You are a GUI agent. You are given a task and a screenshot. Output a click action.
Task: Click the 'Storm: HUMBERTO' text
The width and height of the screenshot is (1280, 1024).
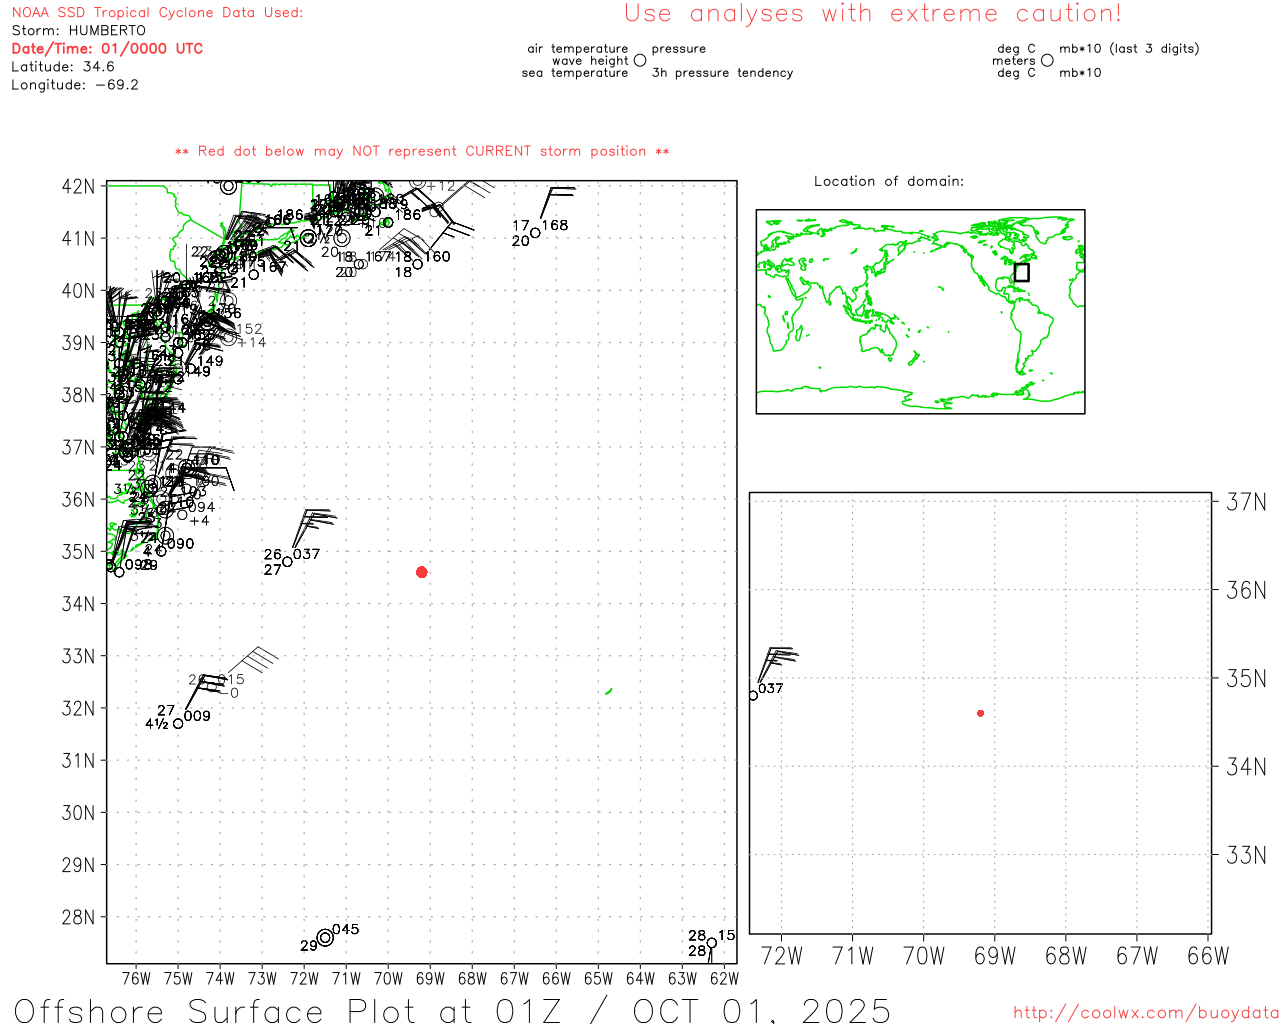click(x=78, y=31)
